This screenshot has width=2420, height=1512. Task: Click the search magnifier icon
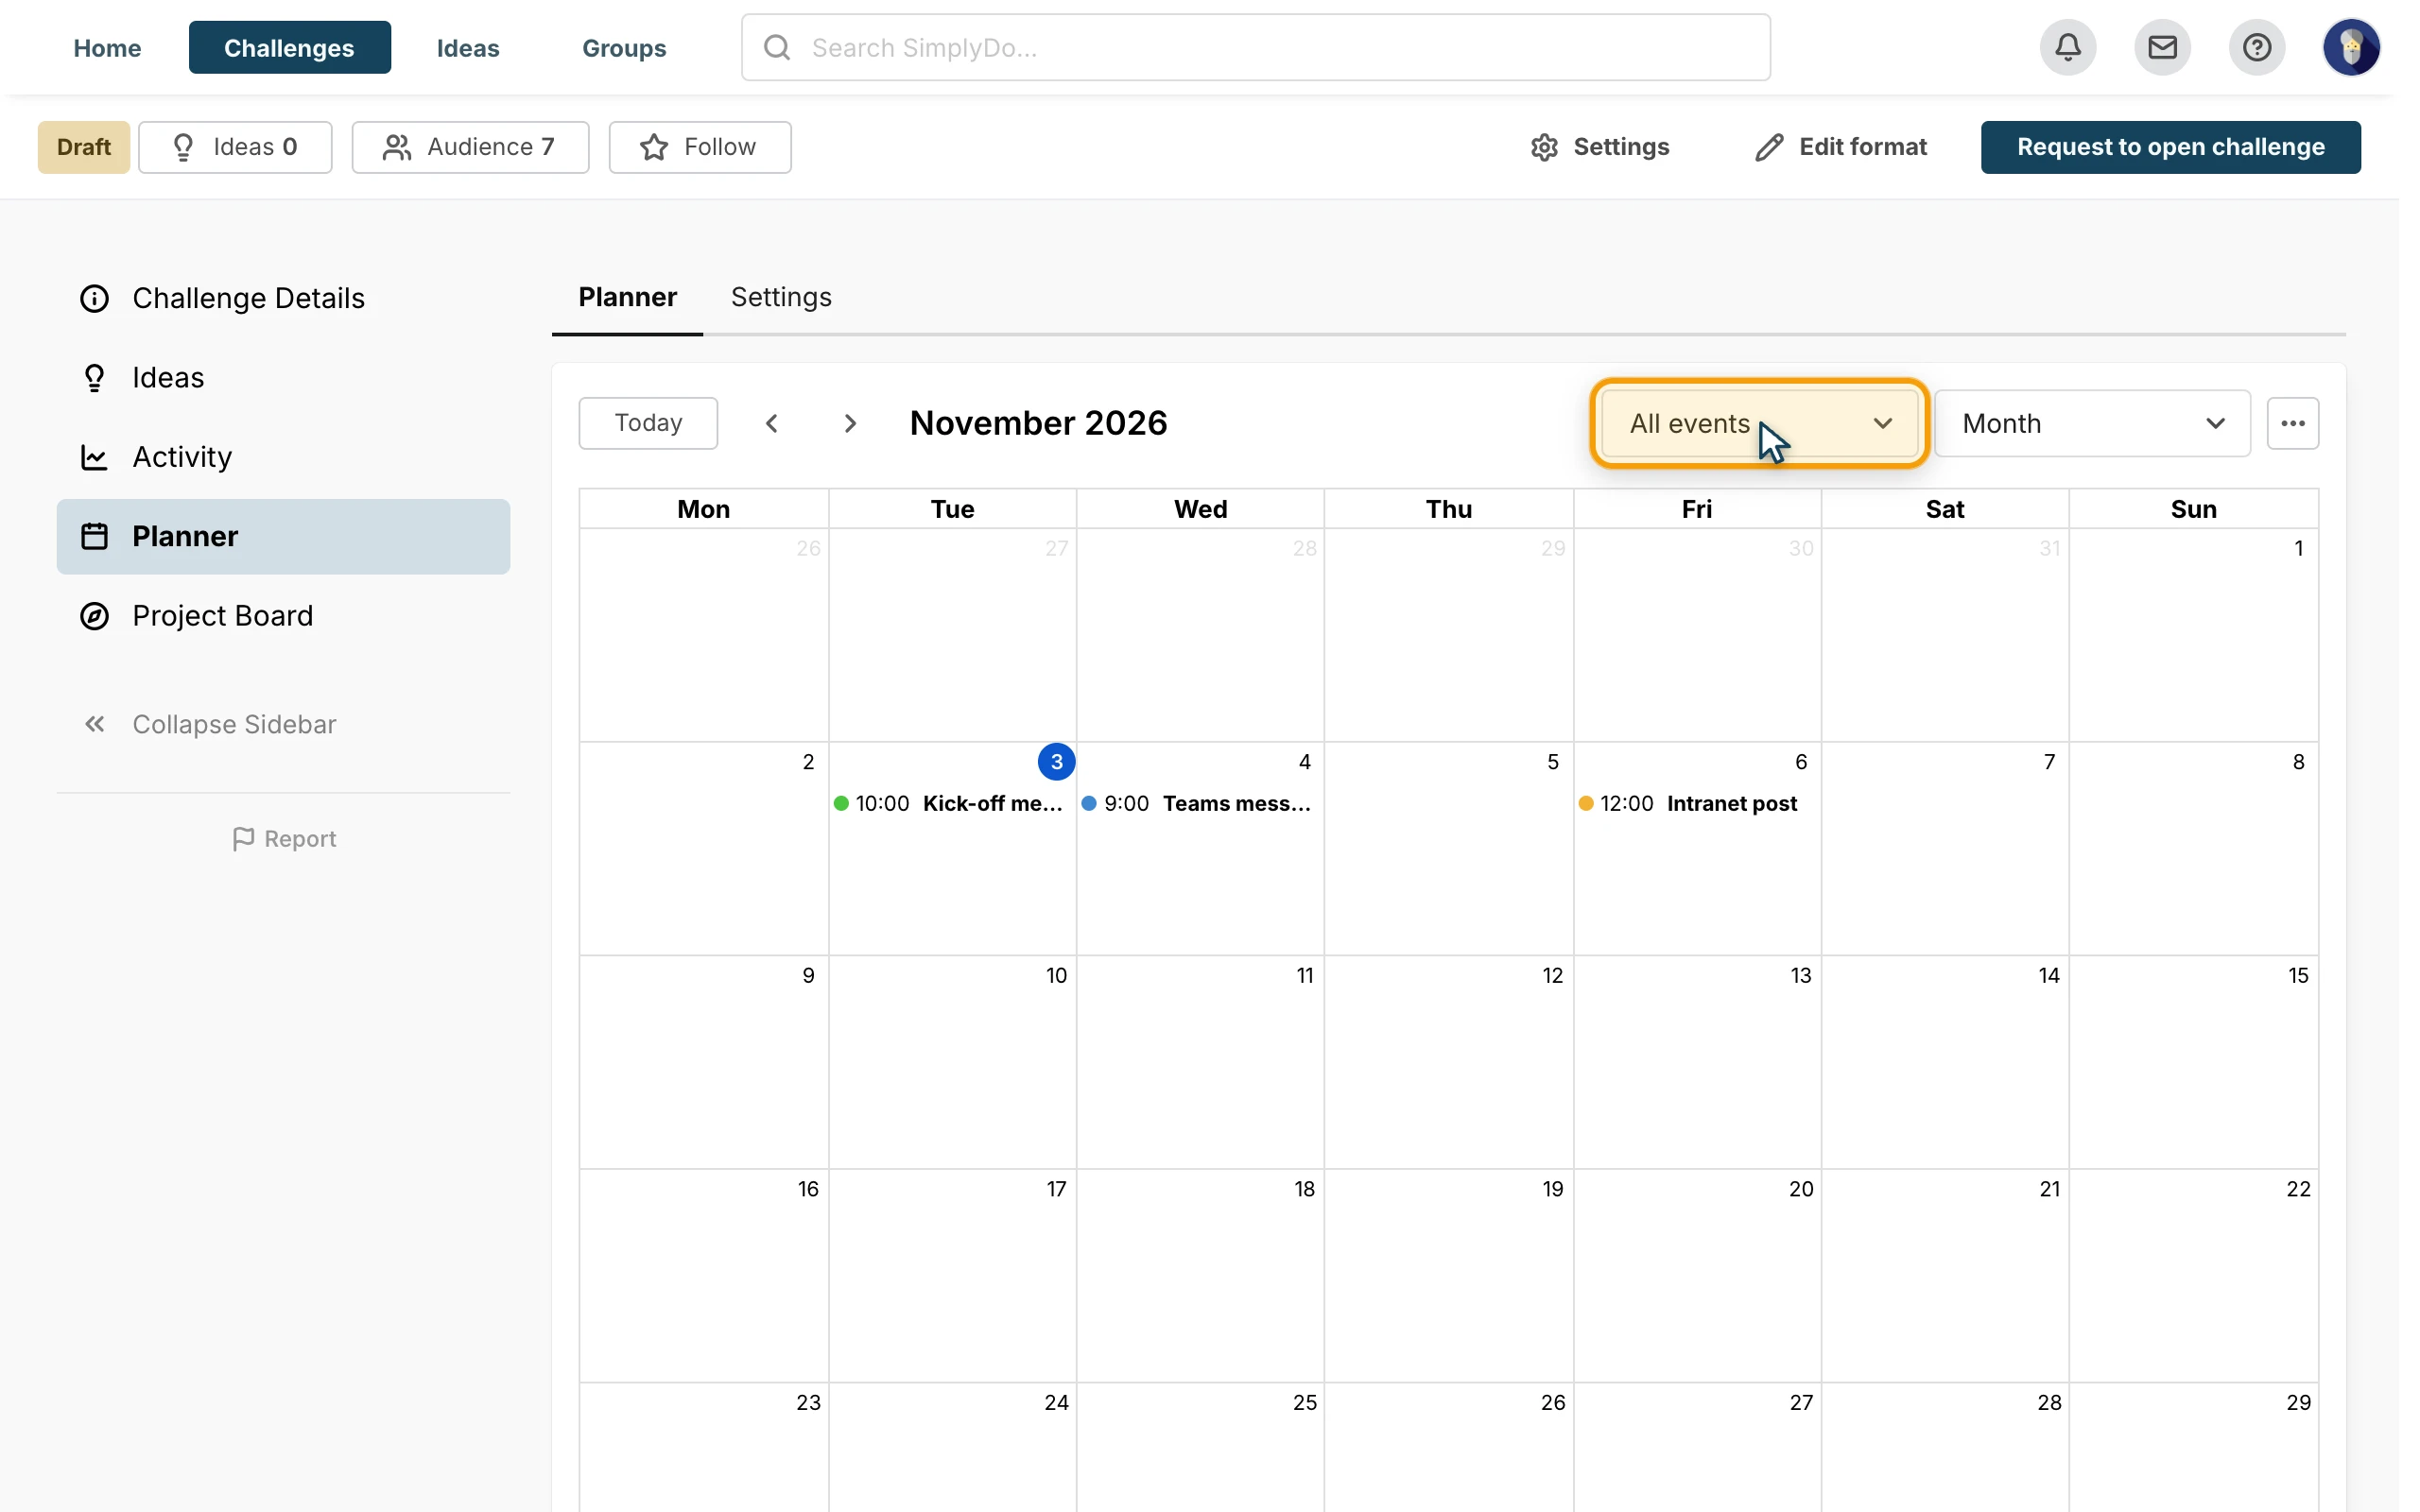777,47
